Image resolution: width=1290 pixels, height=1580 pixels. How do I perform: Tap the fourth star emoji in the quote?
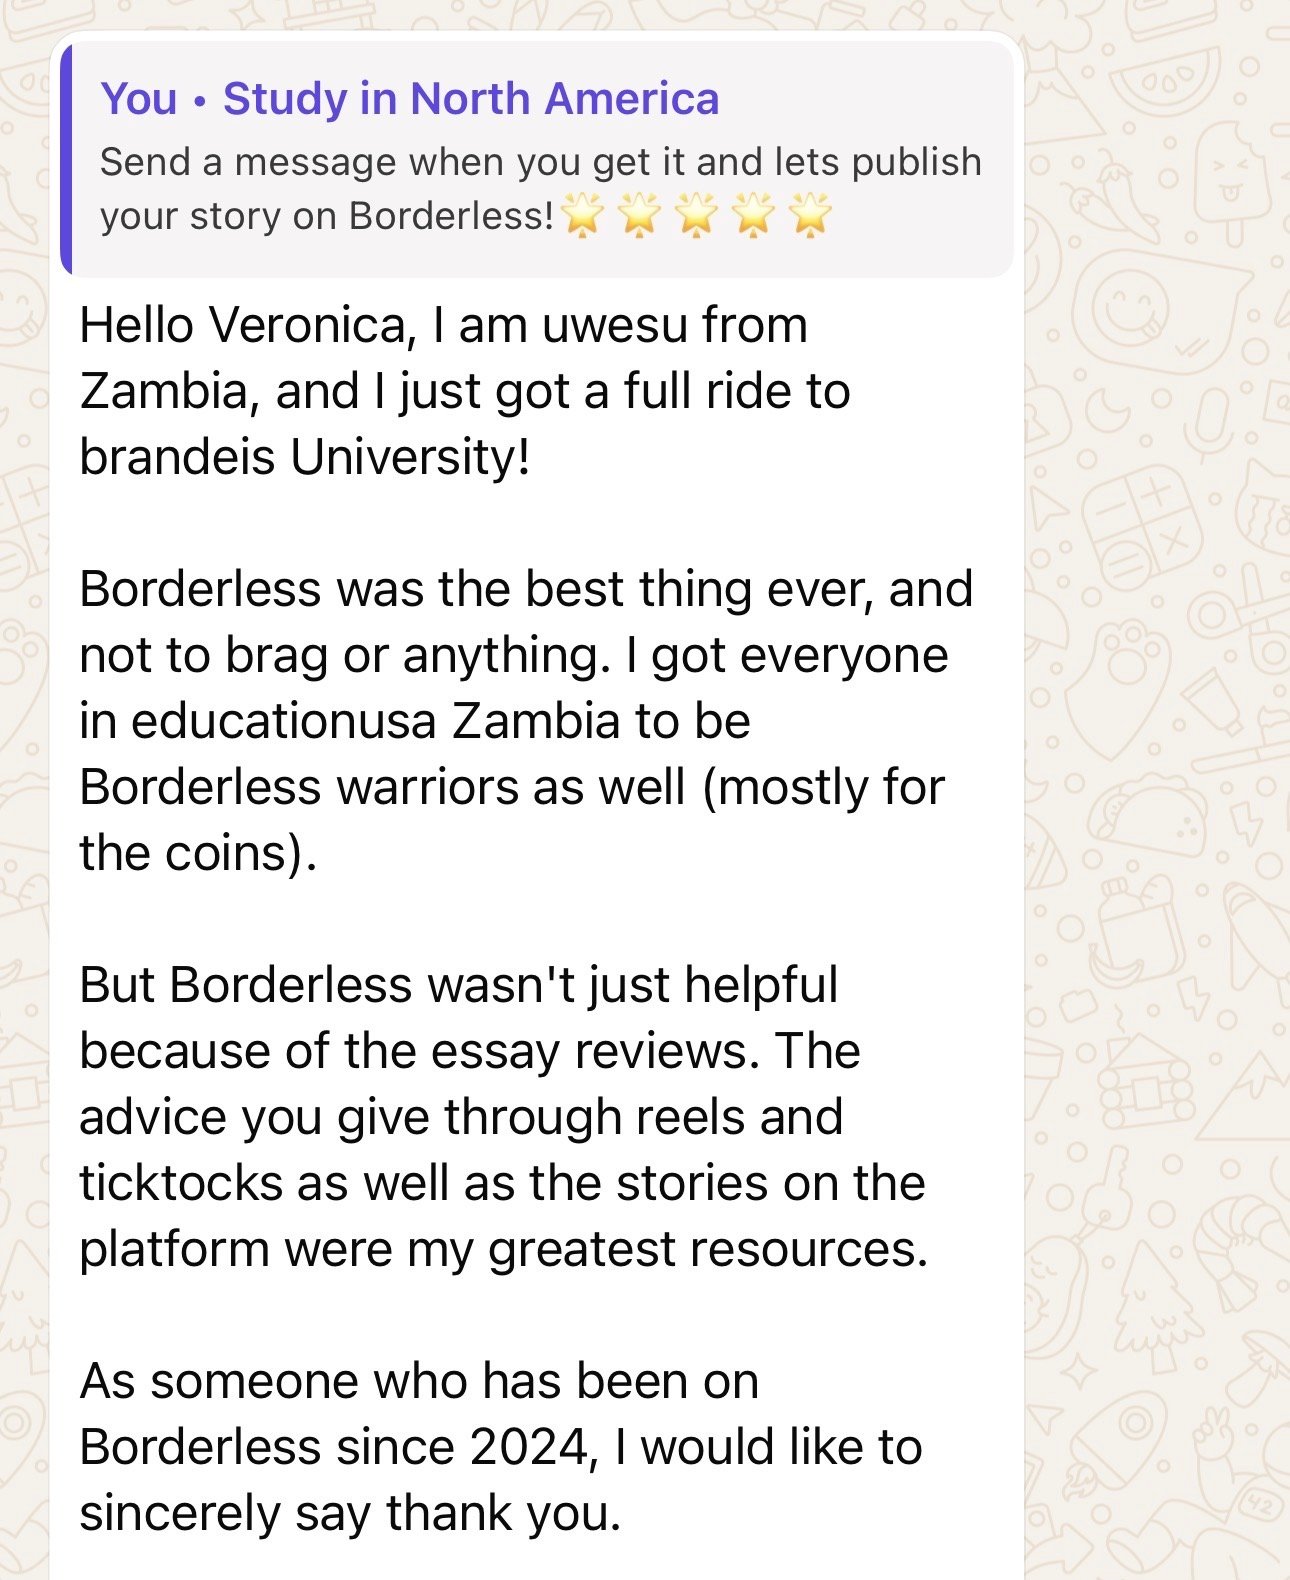[x=754, y=215]
